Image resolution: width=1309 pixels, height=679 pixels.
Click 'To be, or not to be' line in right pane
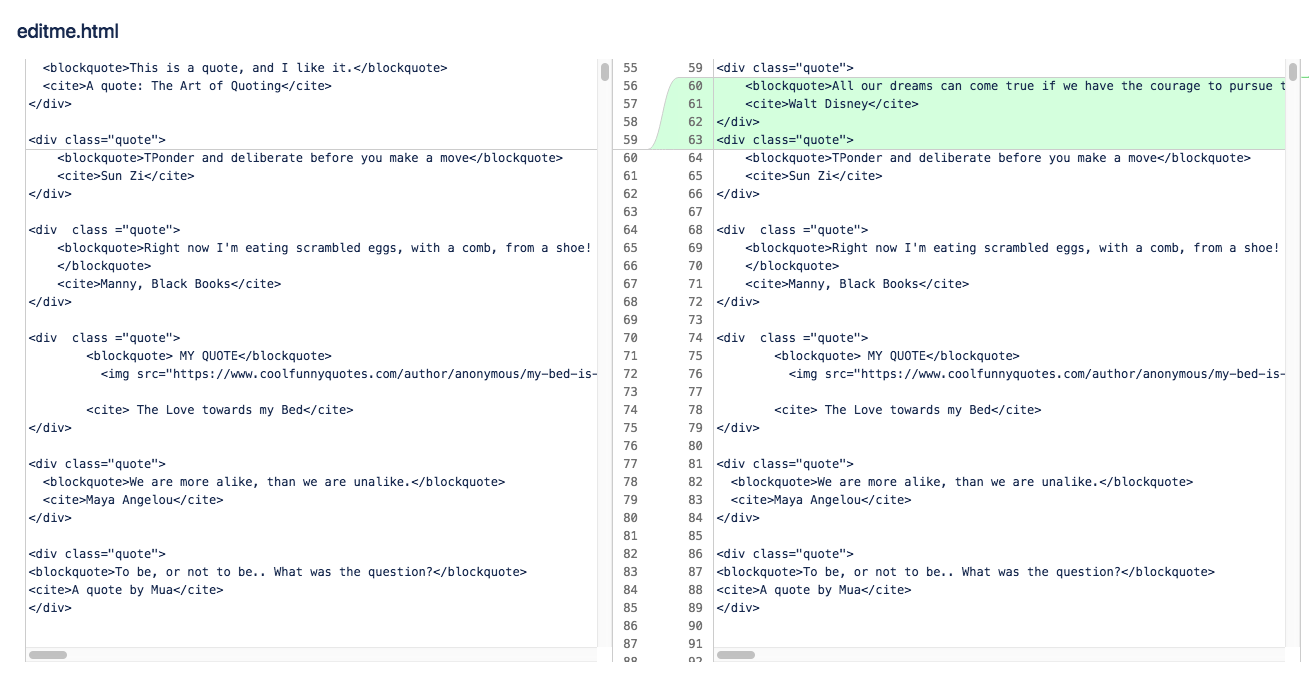pyautogui.click(x=966, y=572)
